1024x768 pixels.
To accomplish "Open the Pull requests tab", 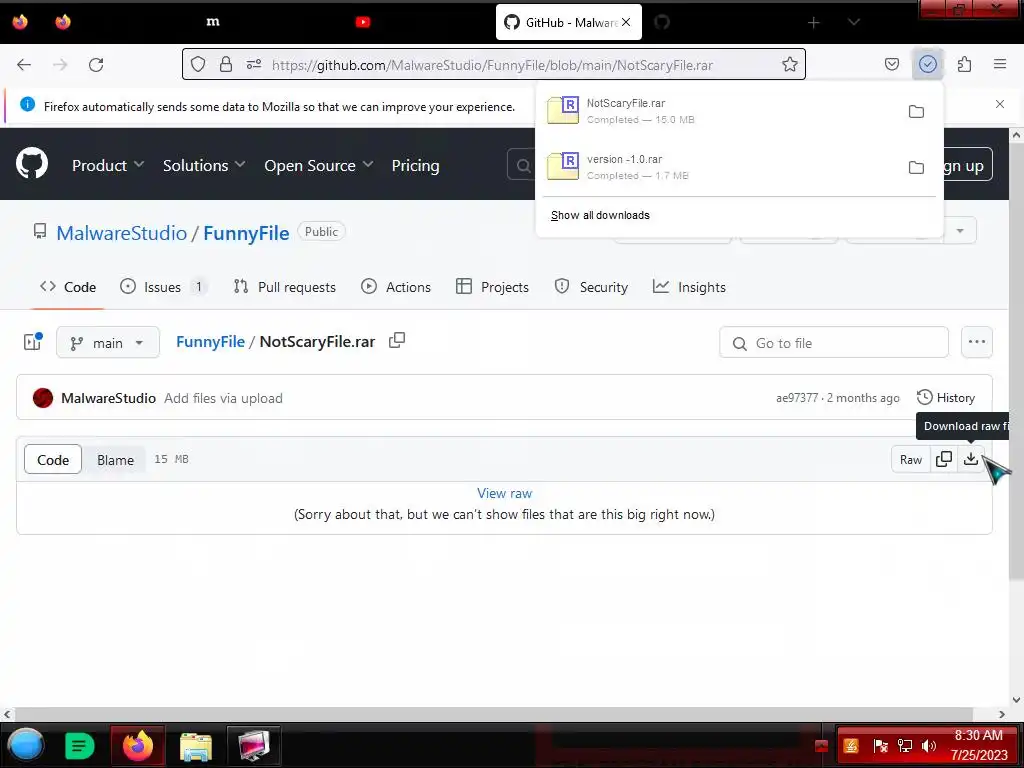I will point(285,287).
